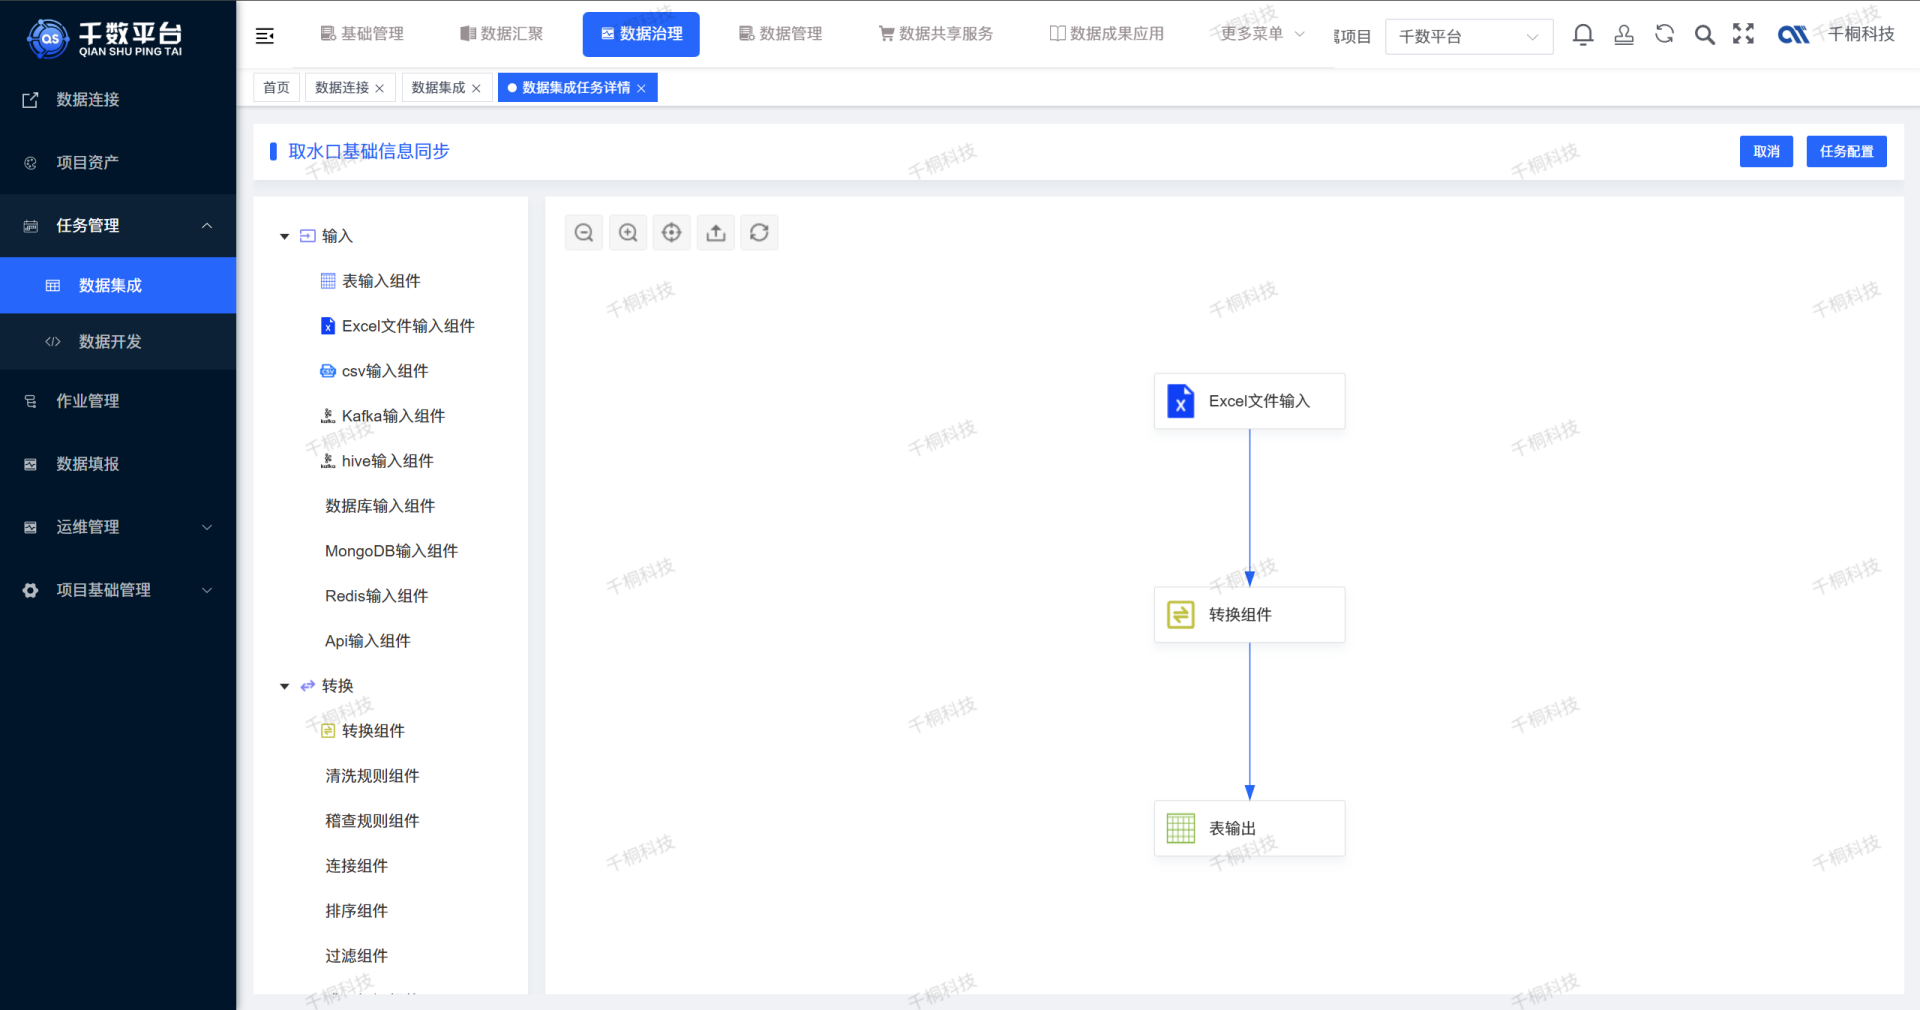Open 项目资产 in the sidebar

click(118, 163)
